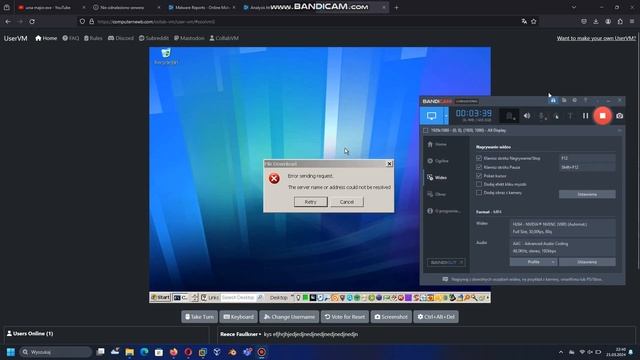The width and height of the screenshot is (640, 360).
Task: Open File Explorer from the host taskbar
Action: (129, 352)
